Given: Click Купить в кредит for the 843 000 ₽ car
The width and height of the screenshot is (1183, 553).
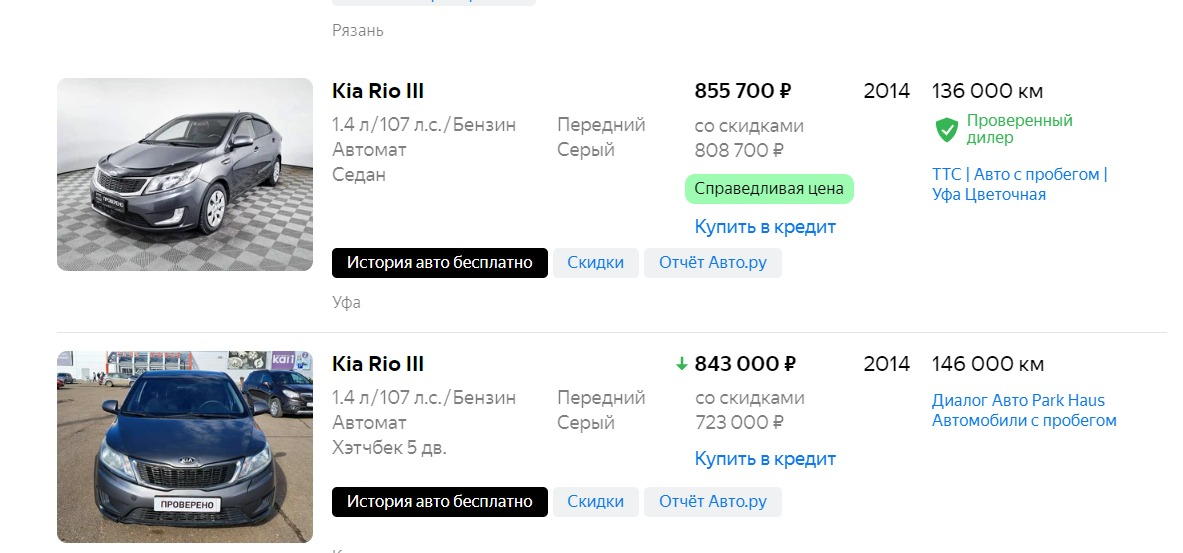Looking at the screenshot, I should click(765, 459).
